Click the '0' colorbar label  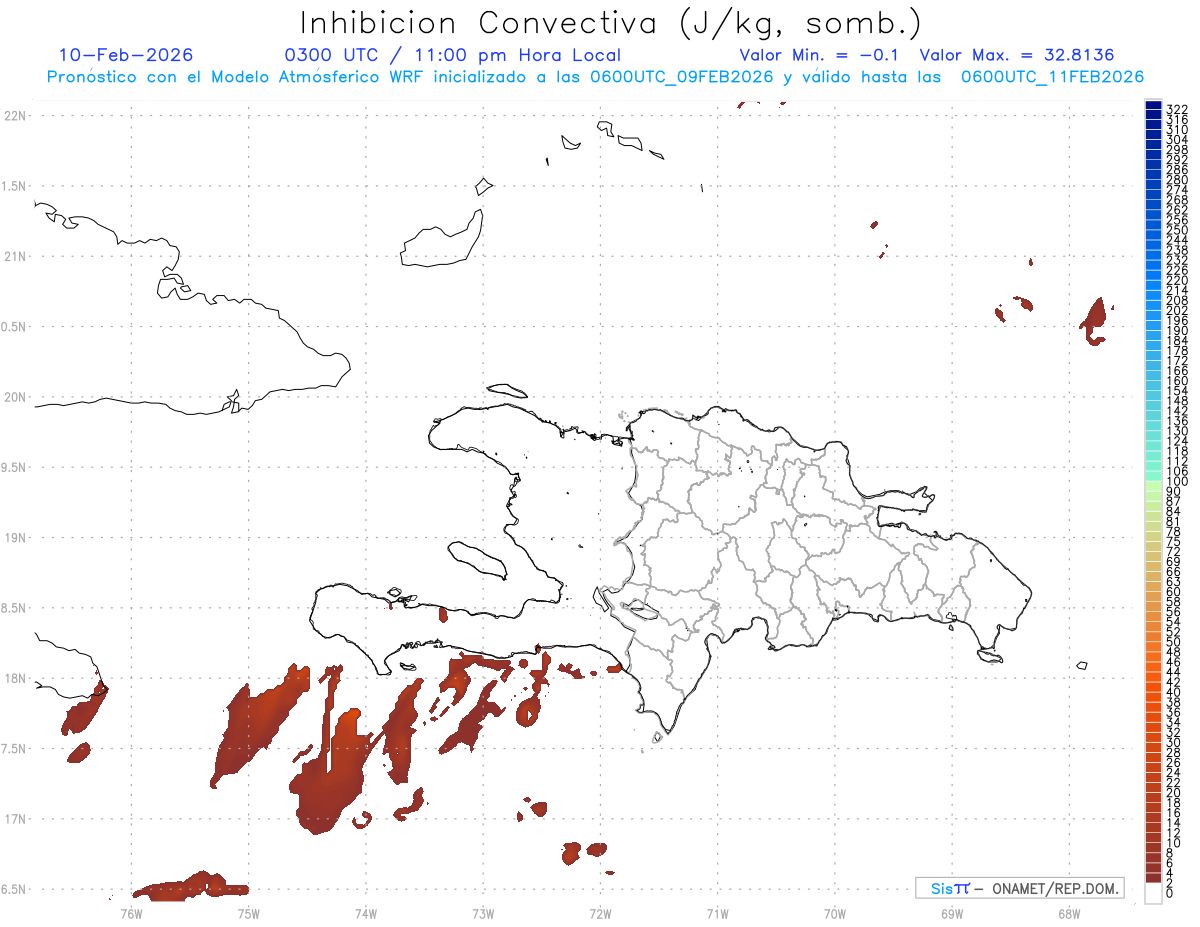(x=1171, y=892)
